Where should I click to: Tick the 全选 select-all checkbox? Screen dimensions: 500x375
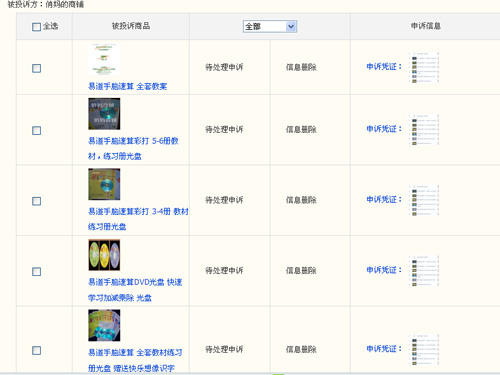click(36, 27)
